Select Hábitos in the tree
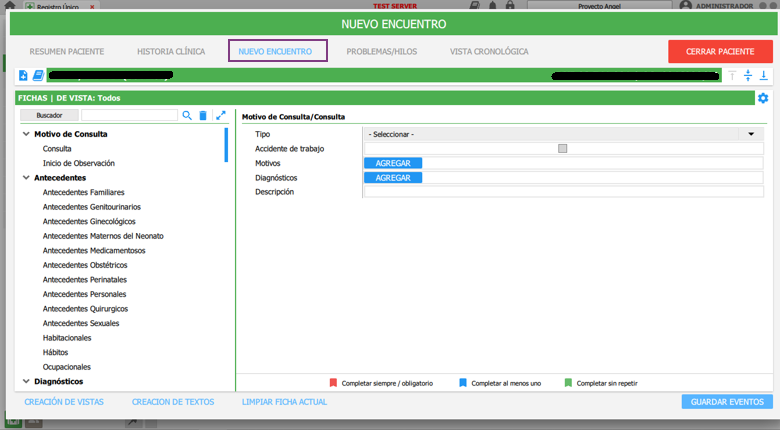Image resolution: width=780 pixels, height=430 pixels. pos(55,352)
